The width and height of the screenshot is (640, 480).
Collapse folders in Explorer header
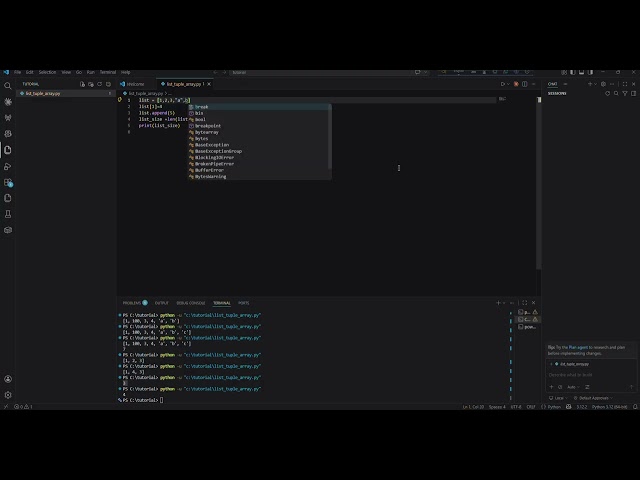[109, 84]
